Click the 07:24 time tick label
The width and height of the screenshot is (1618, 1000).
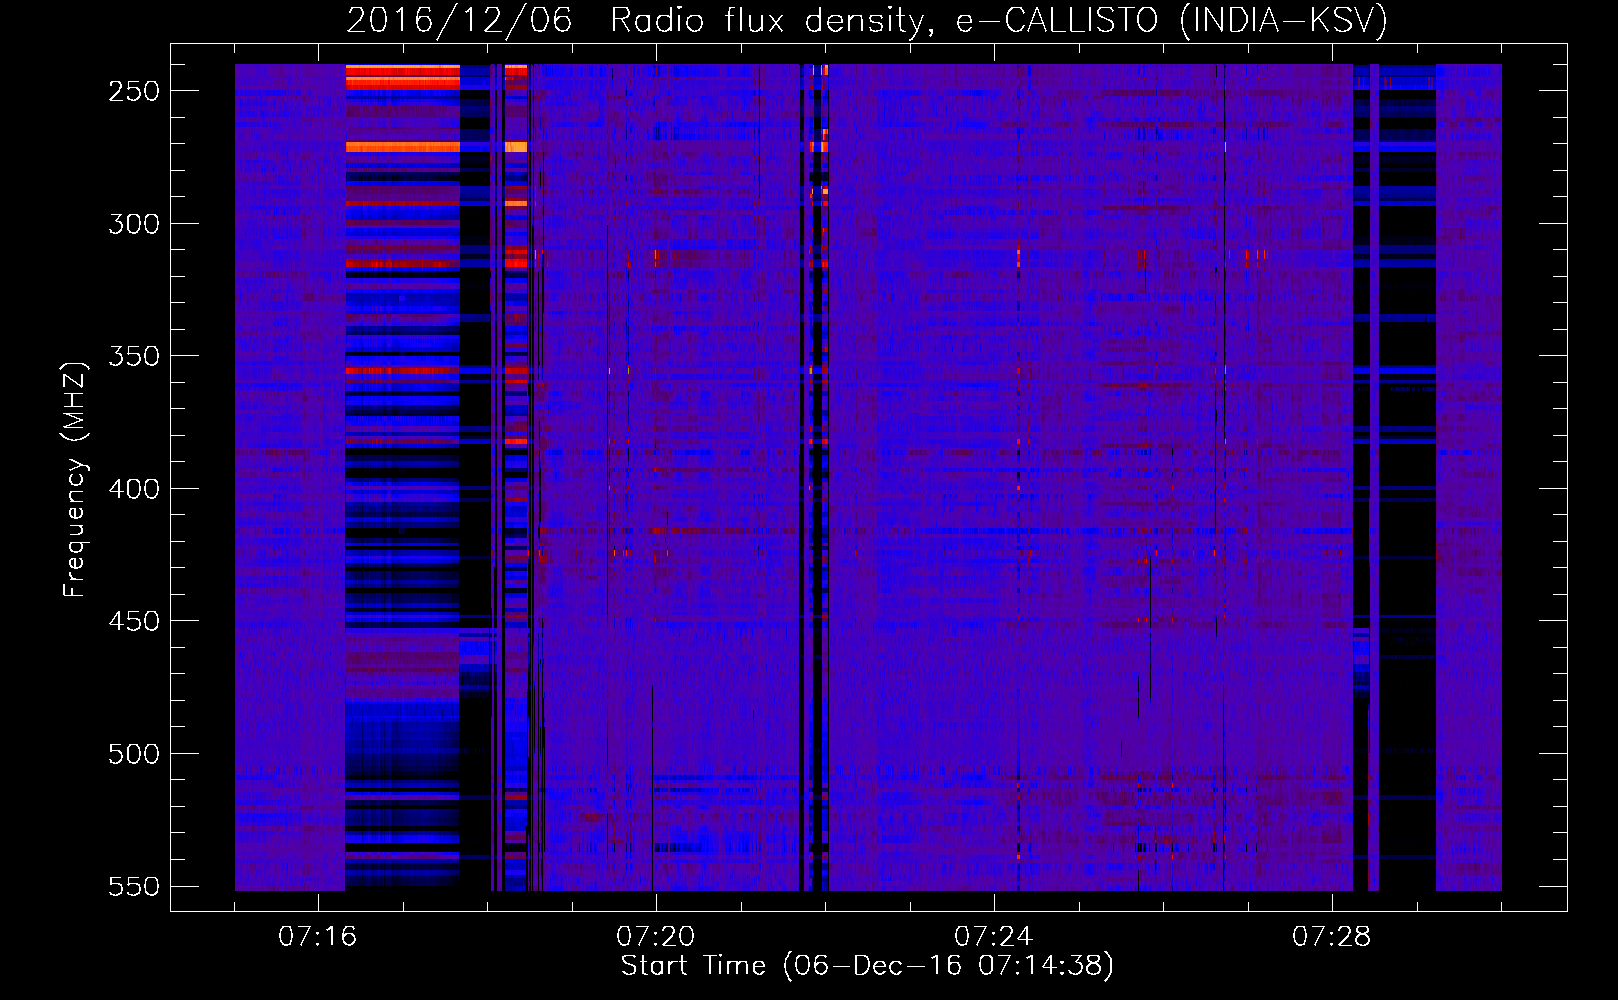994,937
